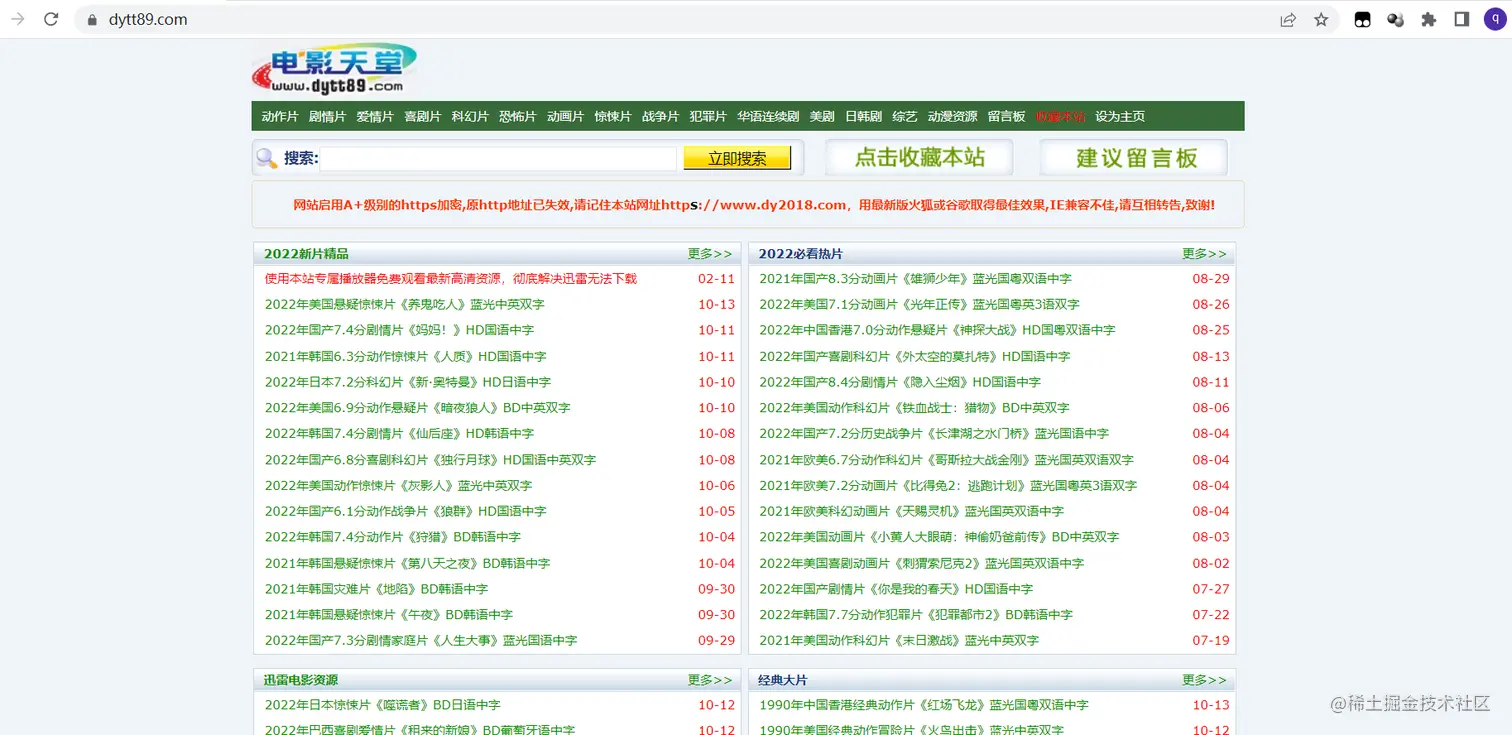Open the 迅雷电影资源 section heading
Screen dimensions: 1512x735
[x=301, y=680]
